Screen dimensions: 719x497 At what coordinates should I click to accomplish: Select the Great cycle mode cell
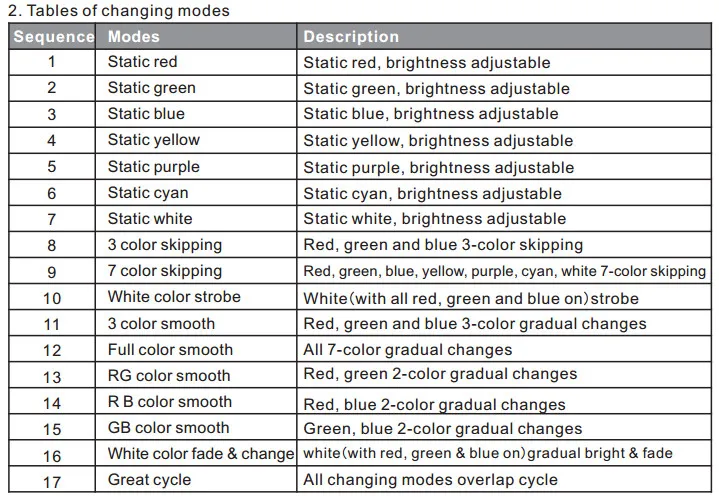[x=196, y=480]
